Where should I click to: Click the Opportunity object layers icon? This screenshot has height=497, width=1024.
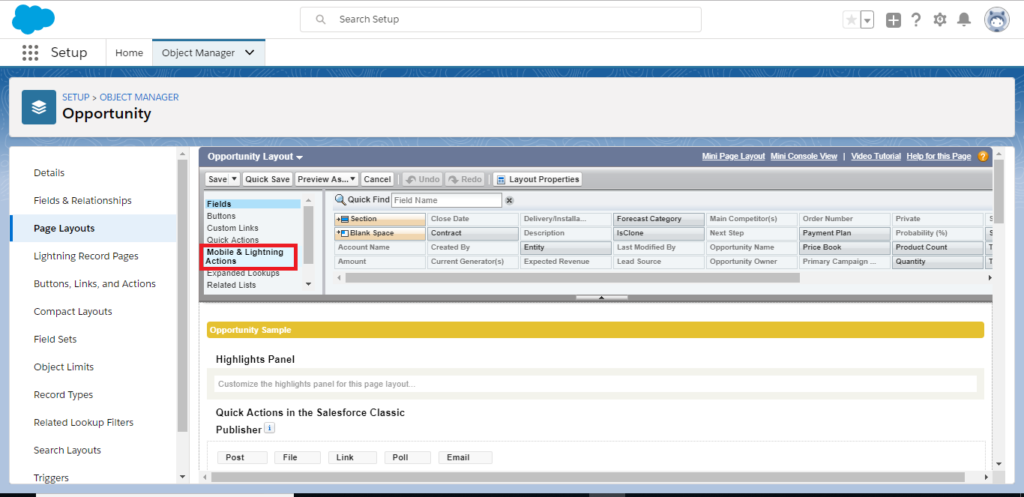coord(39,106)
